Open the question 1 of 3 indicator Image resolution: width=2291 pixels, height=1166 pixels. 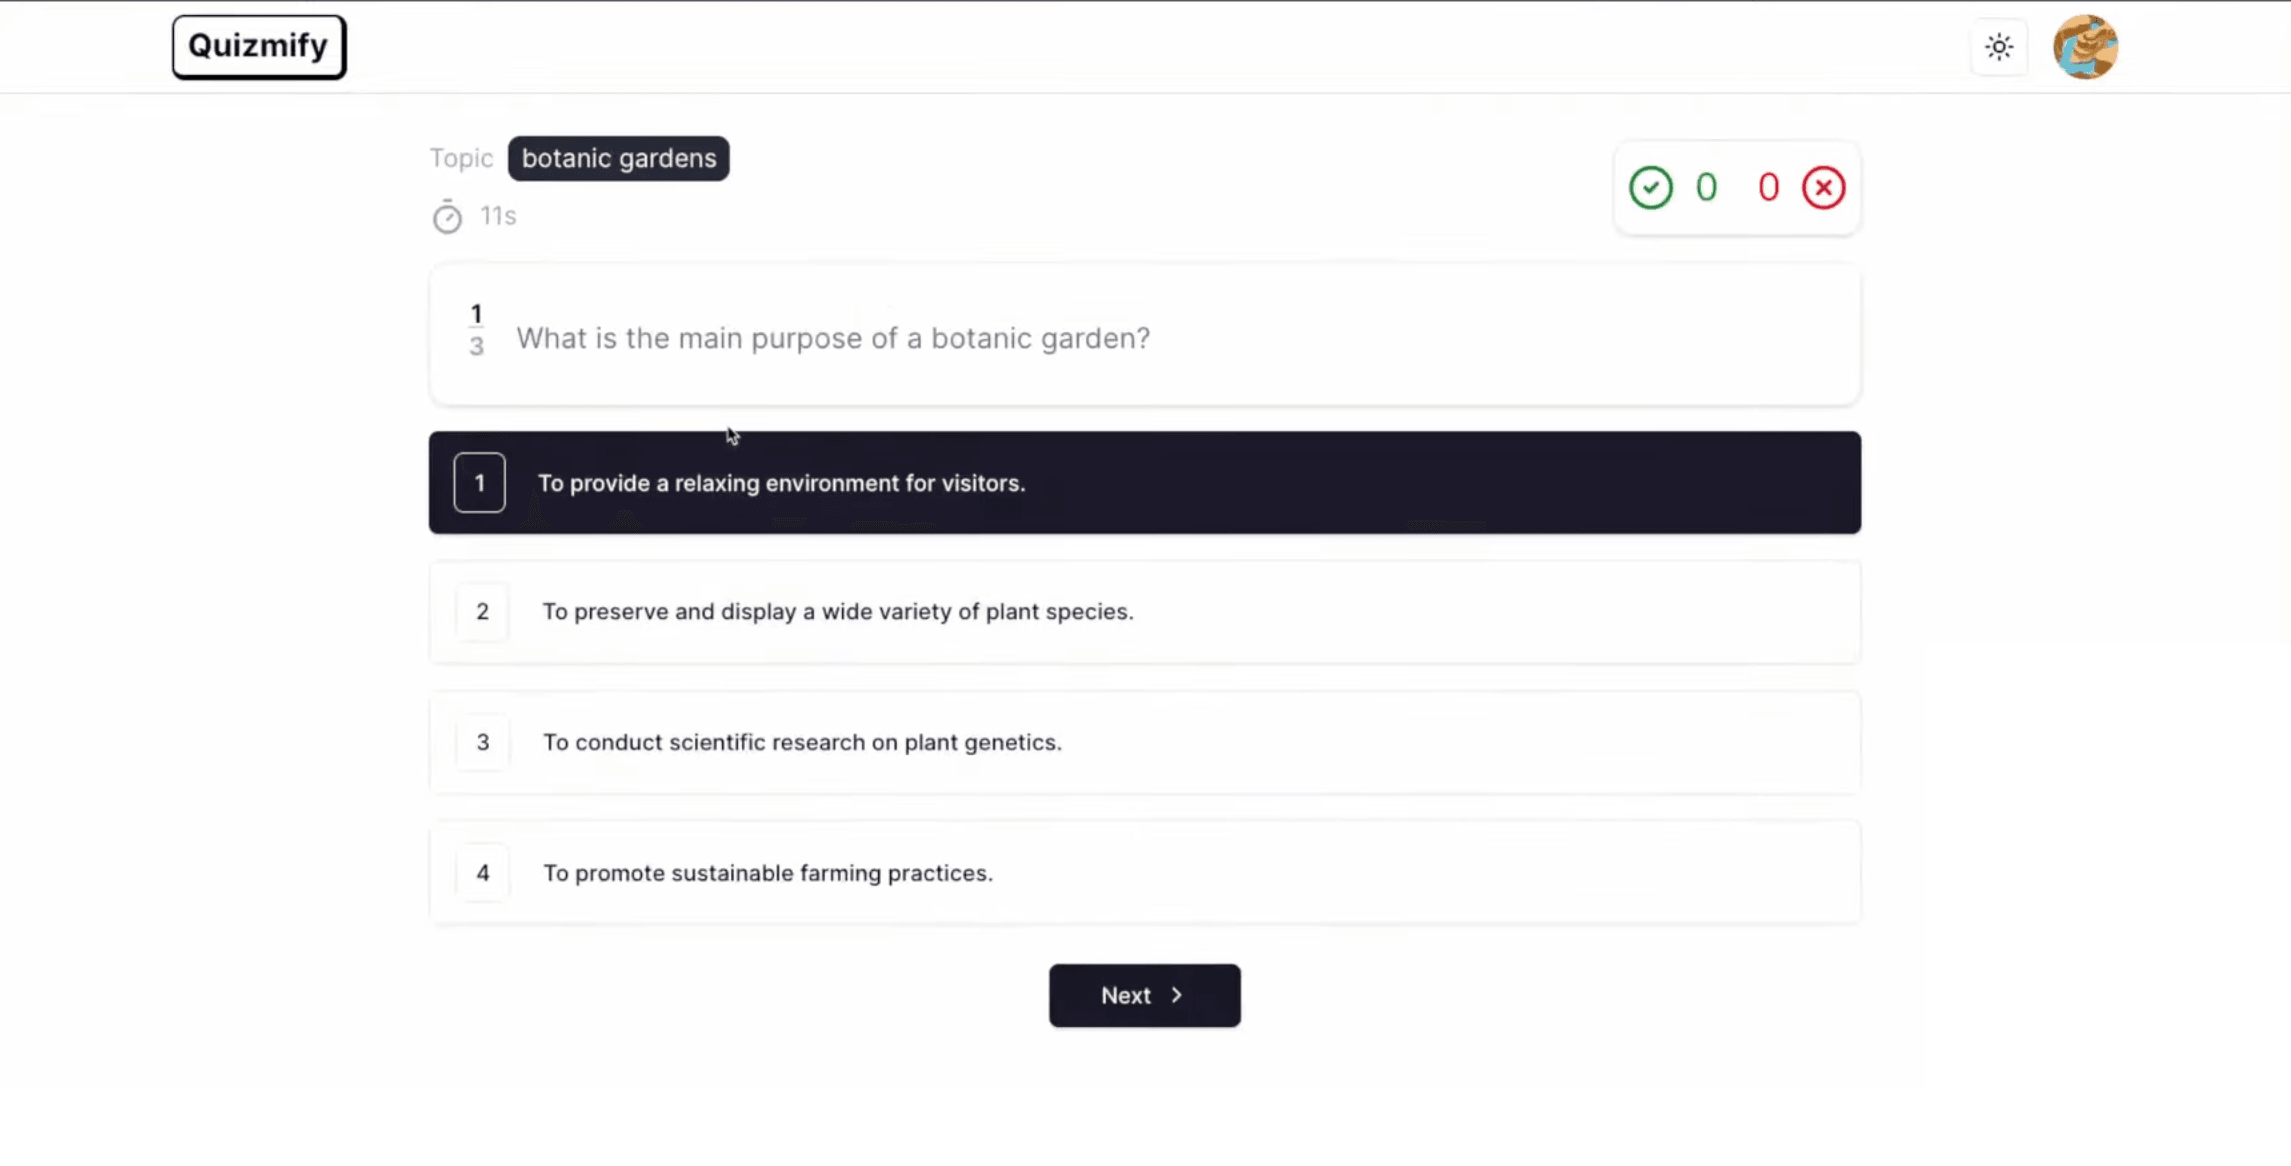pyautogui.click(x=476, y=329)
